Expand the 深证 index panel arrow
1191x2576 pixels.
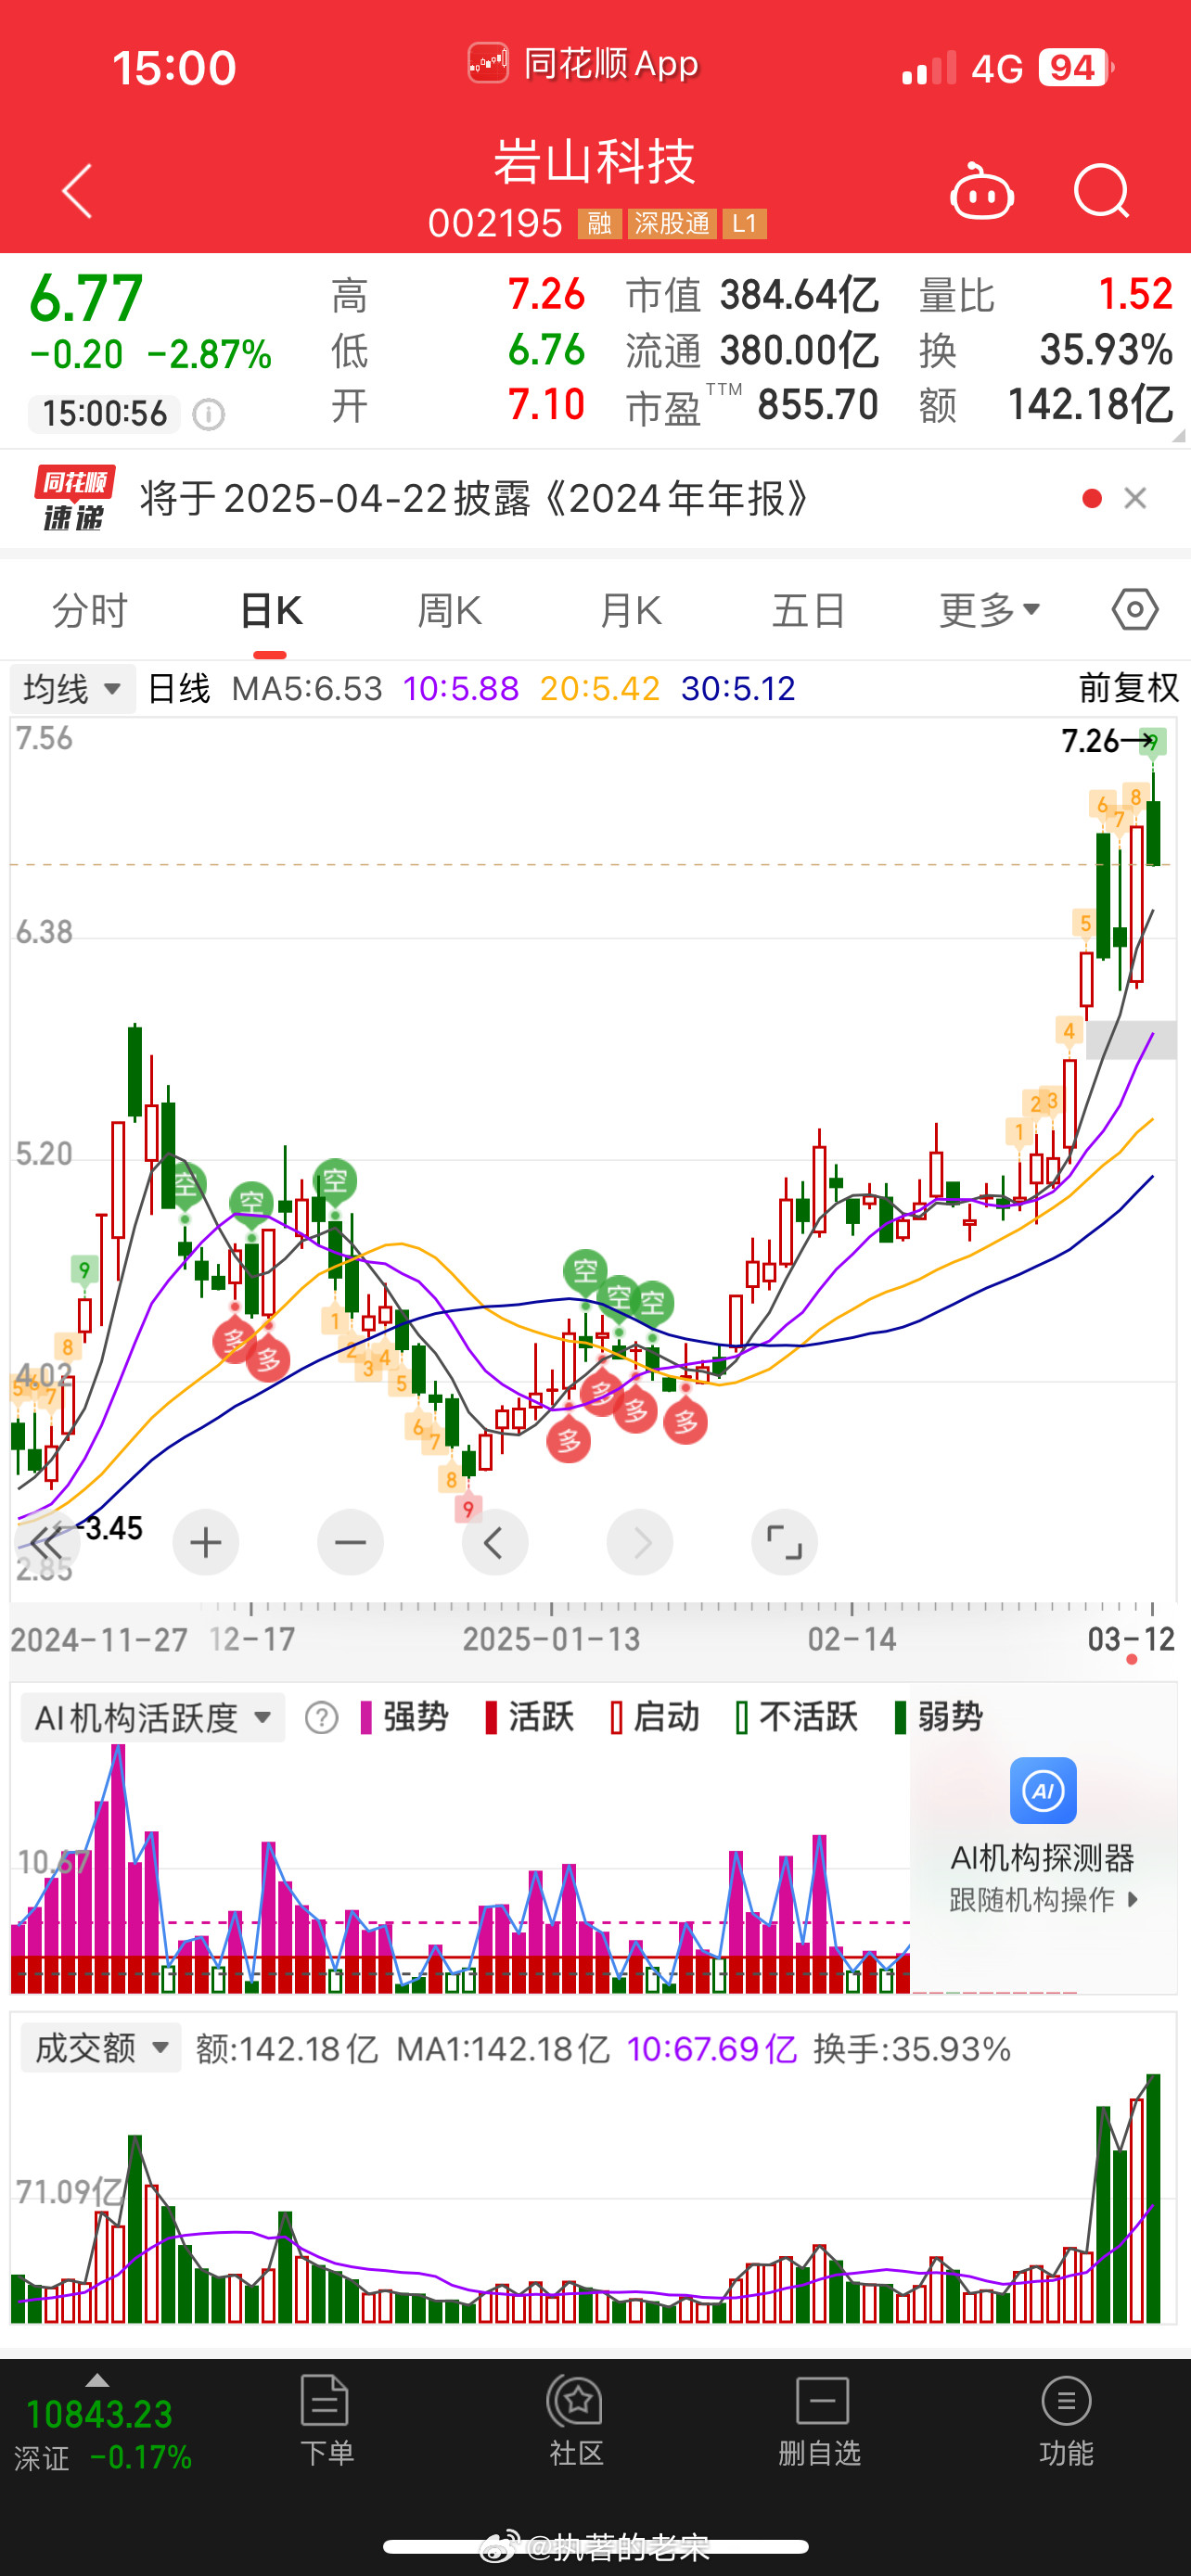click(97, 2381)
